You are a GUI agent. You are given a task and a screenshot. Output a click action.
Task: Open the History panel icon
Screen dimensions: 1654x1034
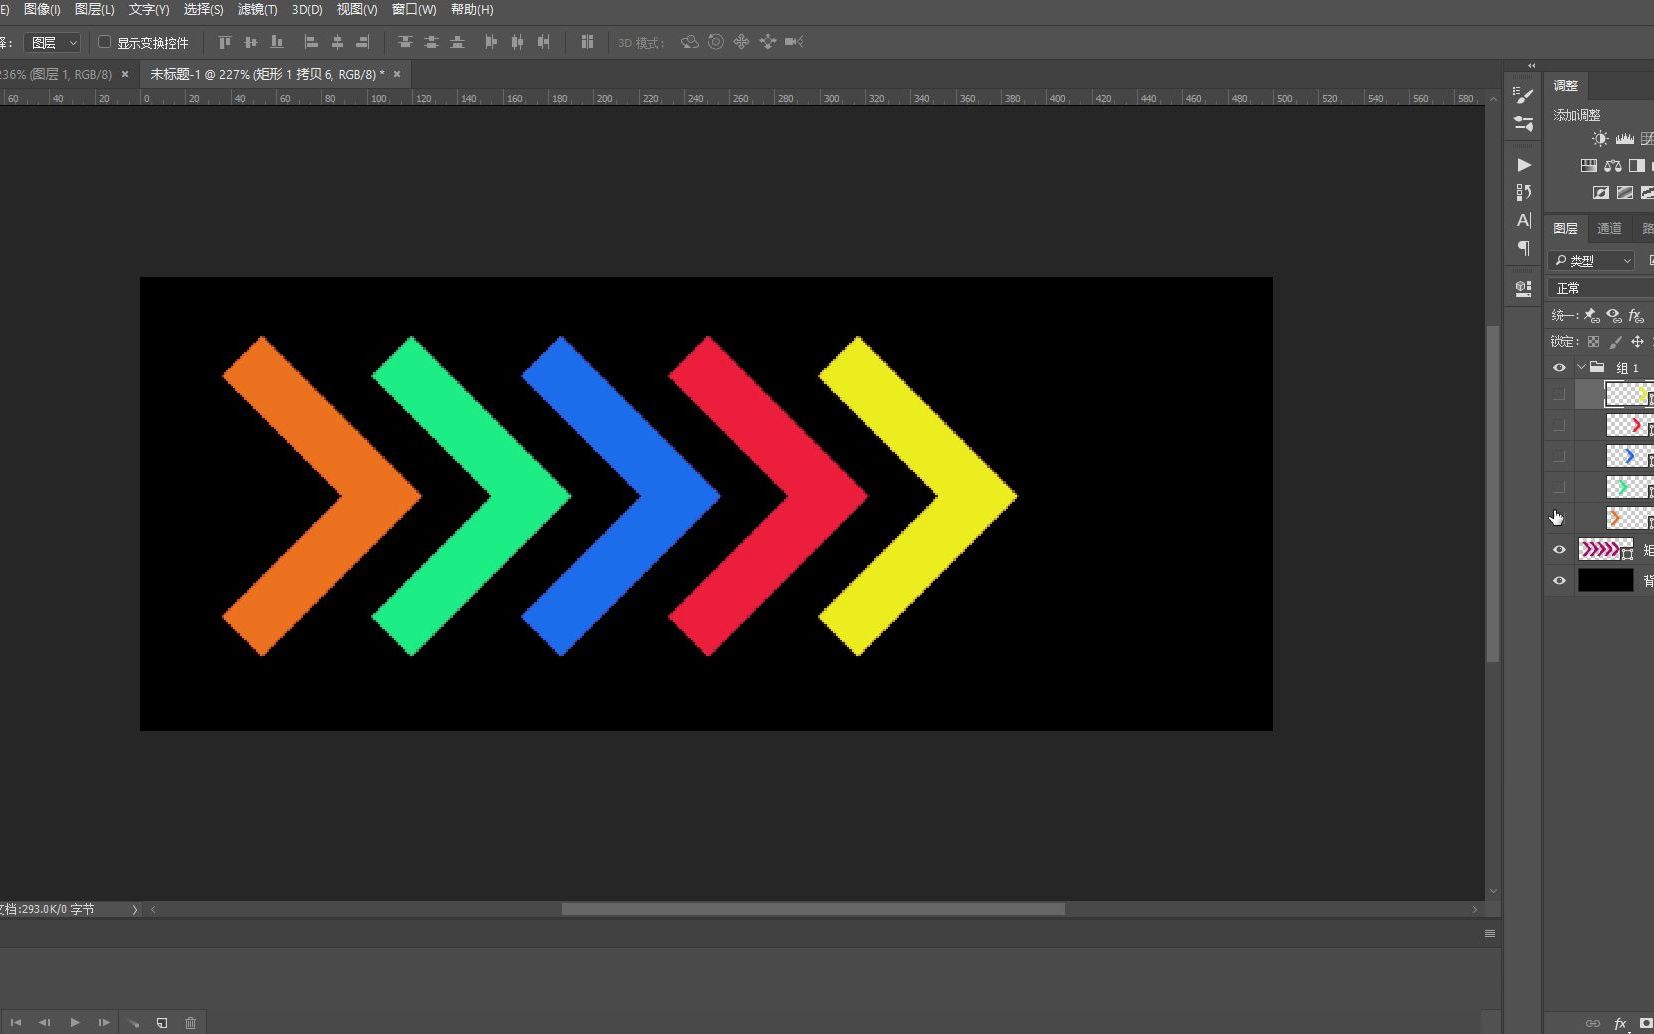coord(1523,192)
